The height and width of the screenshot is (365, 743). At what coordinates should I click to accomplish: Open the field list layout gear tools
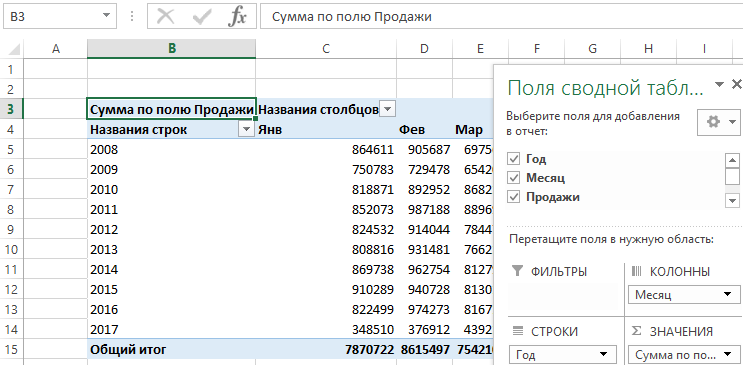coord(718,122)
